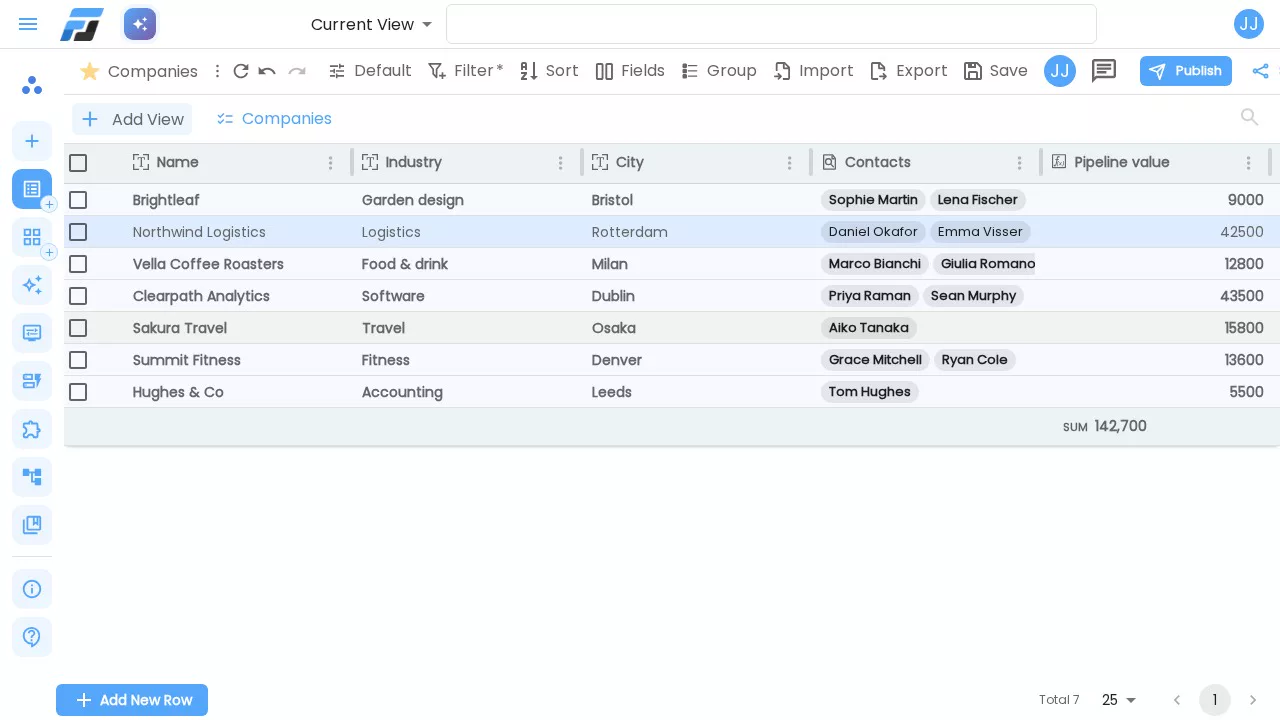Open the Pipeline value column options menu

[x=1248, y=163]
